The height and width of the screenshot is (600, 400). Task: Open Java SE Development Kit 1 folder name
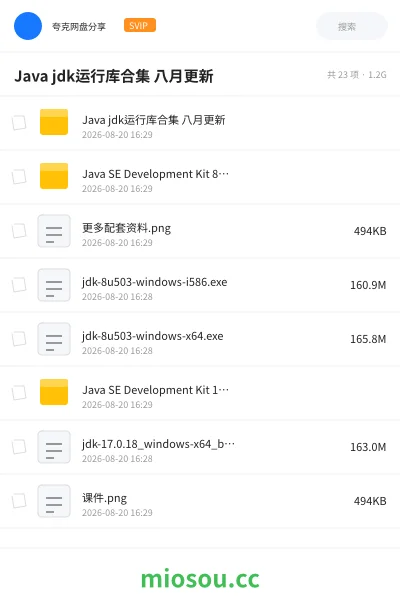[x=155, y=390]
